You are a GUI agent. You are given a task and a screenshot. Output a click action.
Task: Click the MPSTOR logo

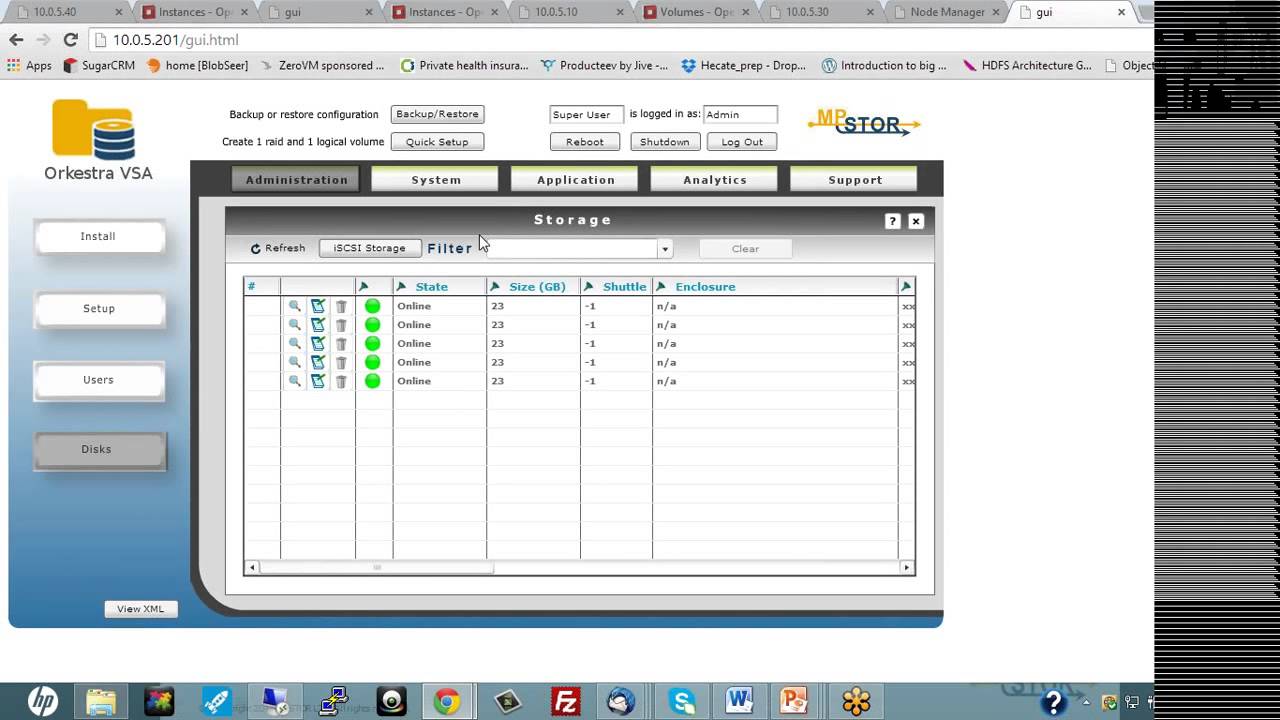coord(863,121)
